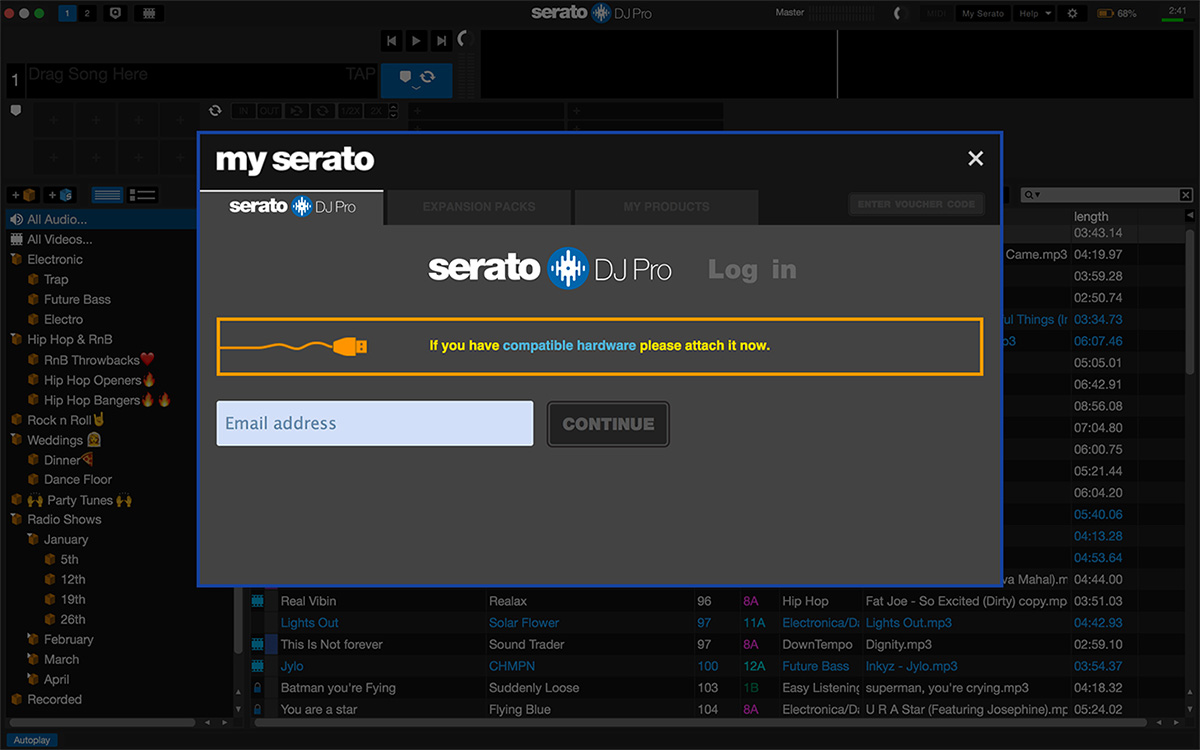1200x750 pixels.
Task: Click the video icon beside Real Vibin
Action: (x=257, y=601)
